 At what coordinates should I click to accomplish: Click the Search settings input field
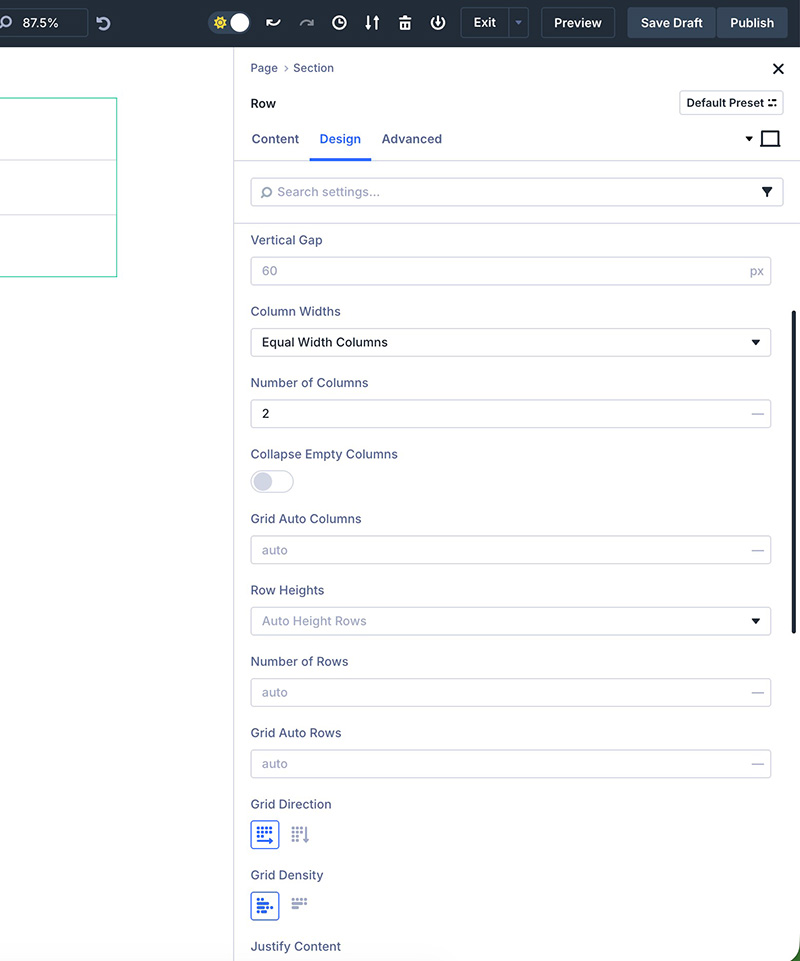tap(505, 192)
